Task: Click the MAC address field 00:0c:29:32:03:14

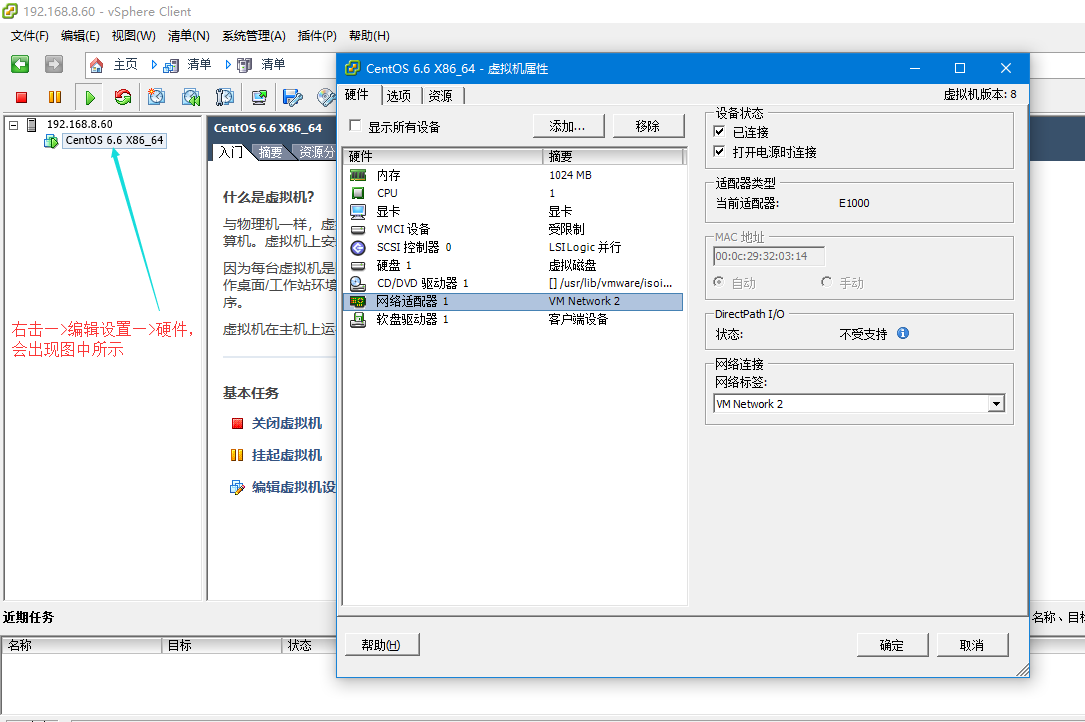Action: click(769, 256)
